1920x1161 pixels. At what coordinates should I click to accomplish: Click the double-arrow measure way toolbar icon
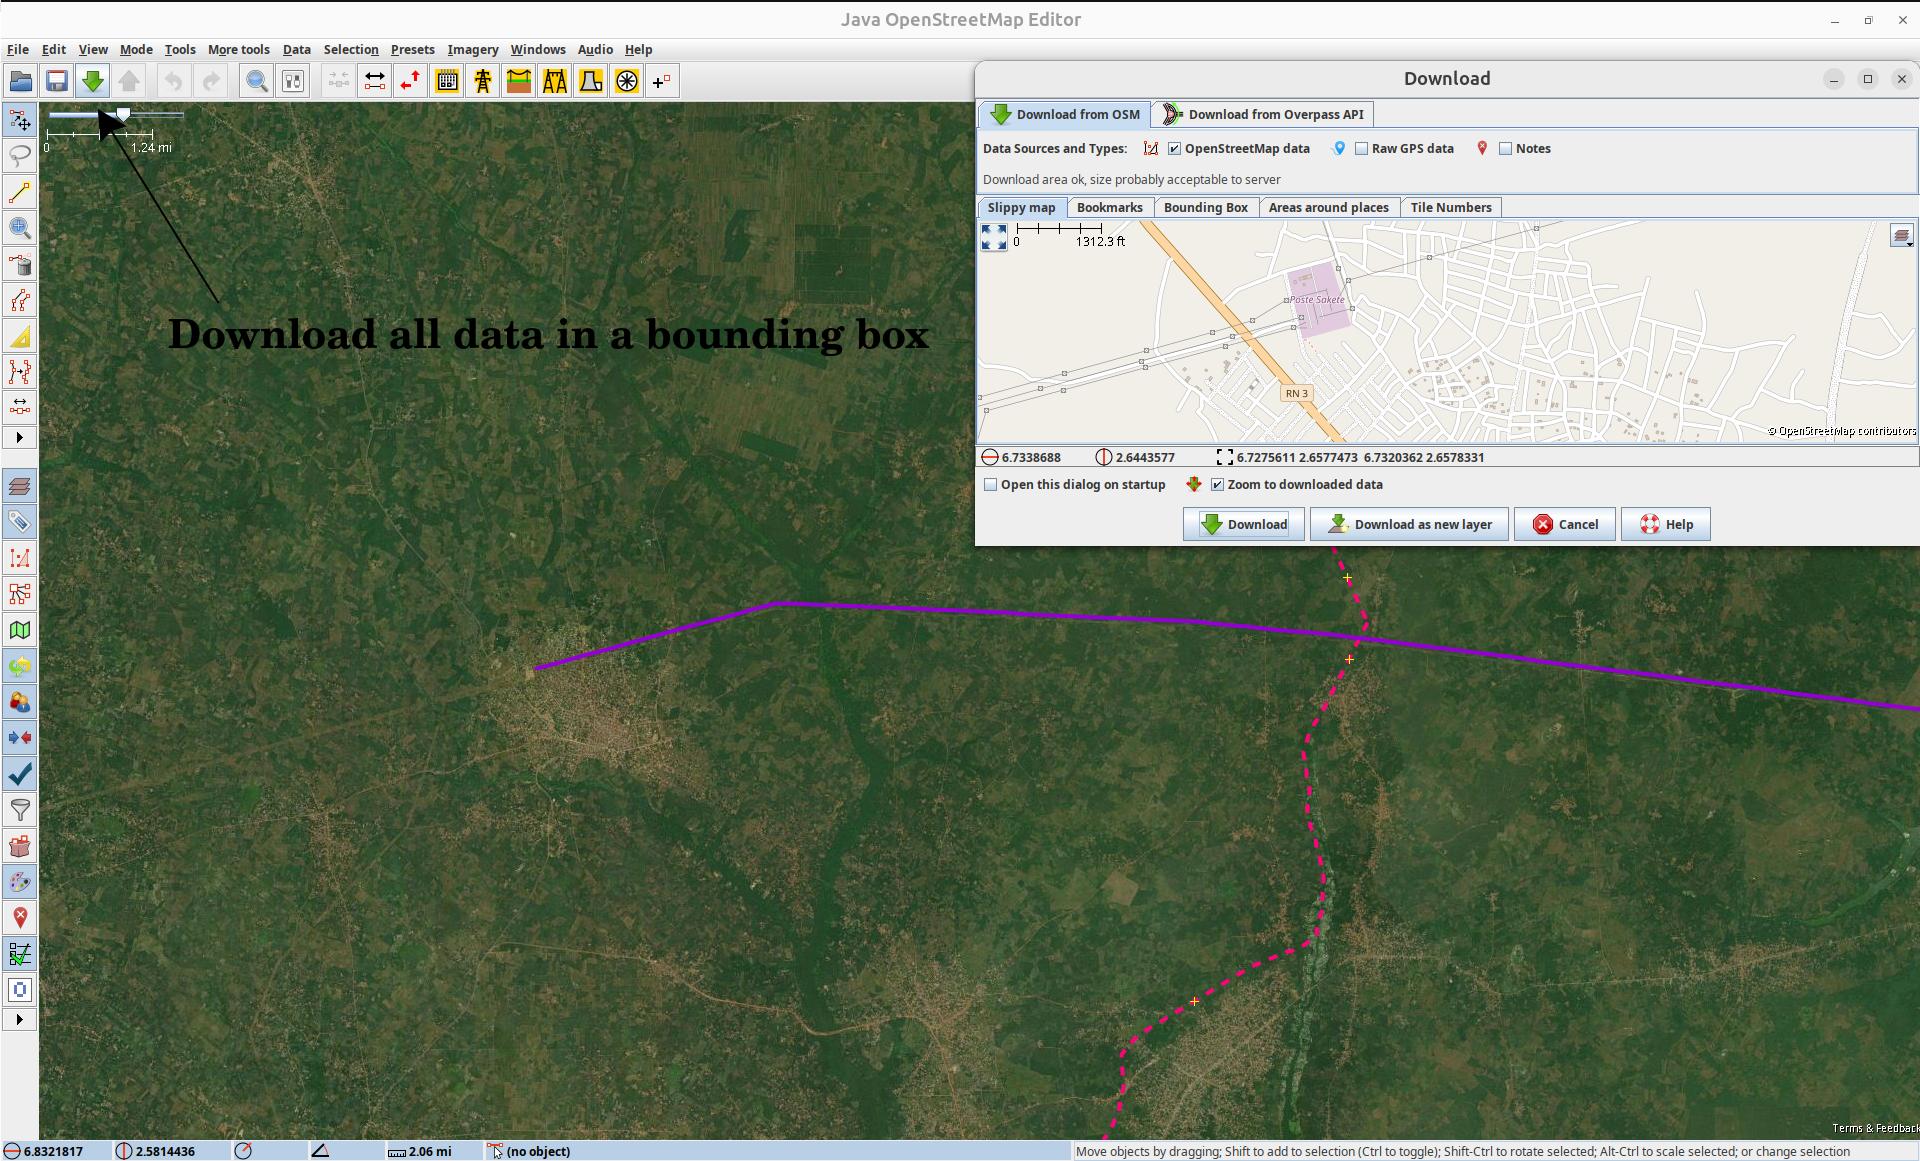[375, 81]
